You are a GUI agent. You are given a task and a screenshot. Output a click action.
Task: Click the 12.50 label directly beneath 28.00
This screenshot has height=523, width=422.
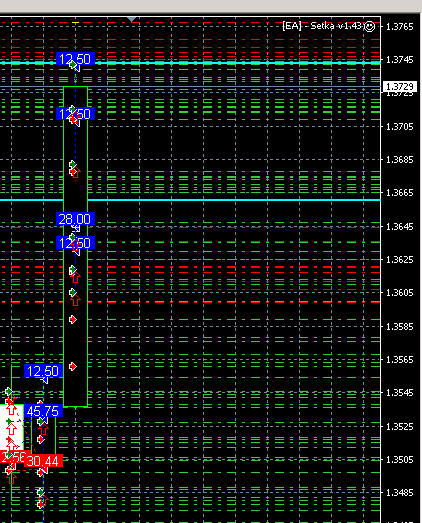76,242
